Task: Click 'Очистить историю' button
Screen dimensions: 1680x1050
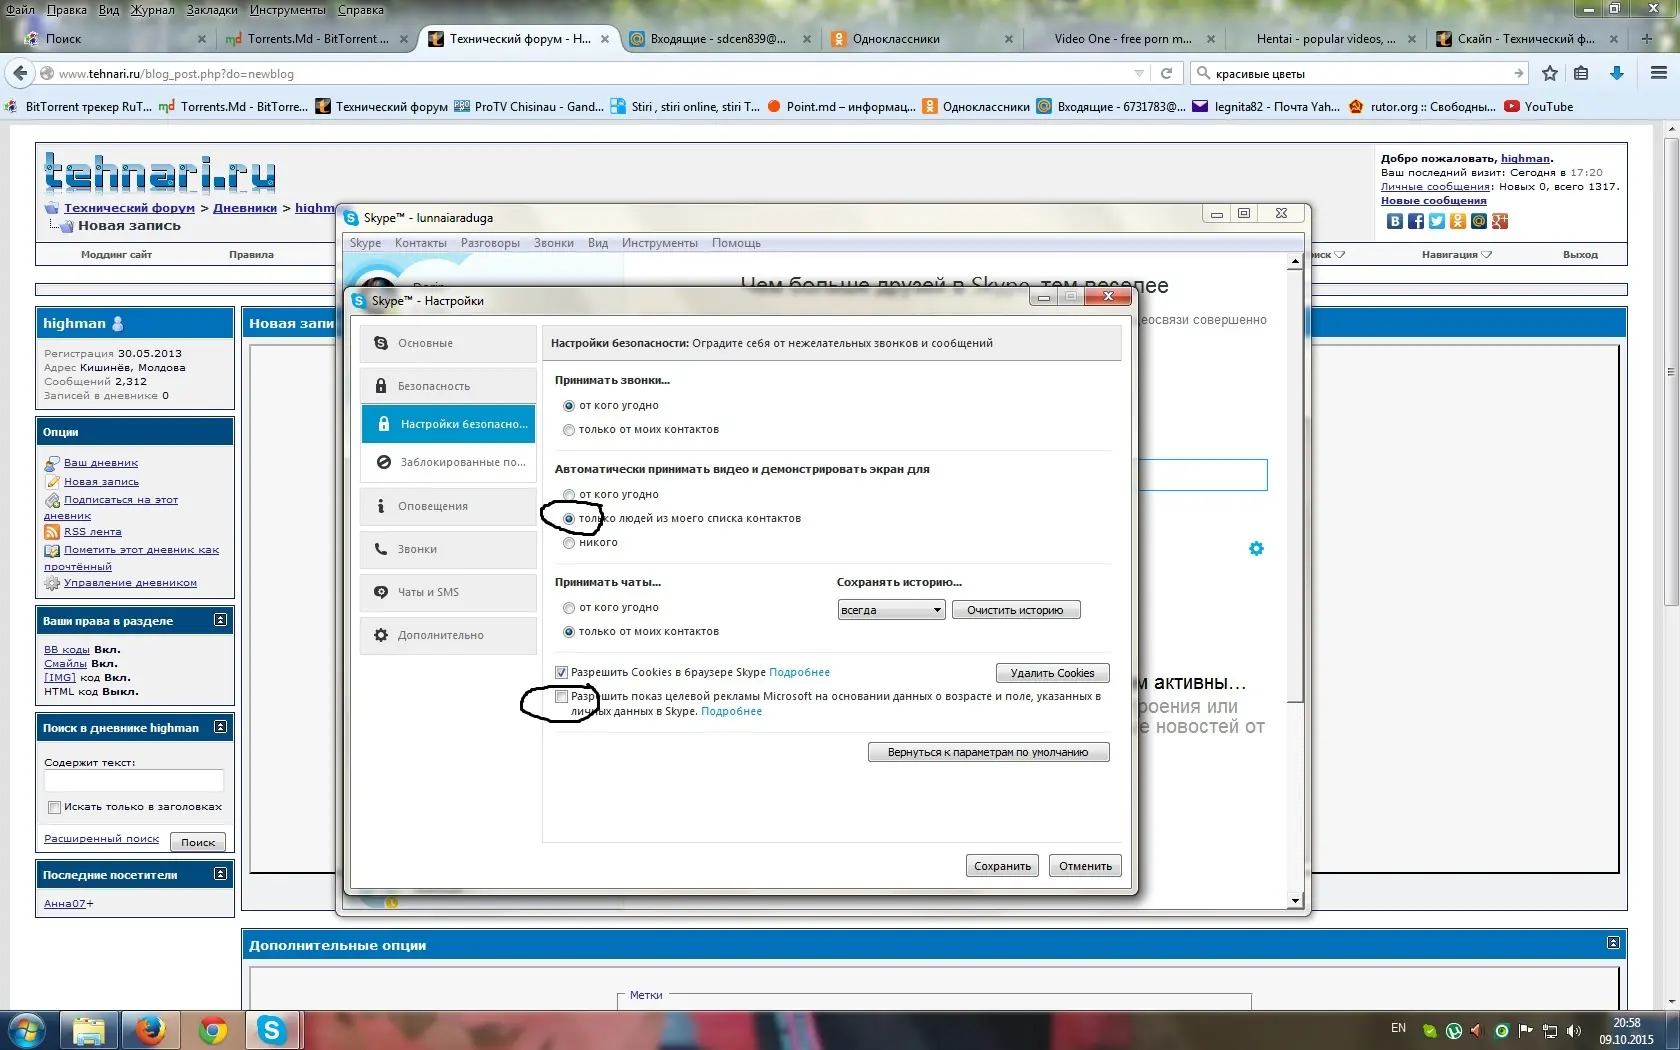Action: 1016,610
